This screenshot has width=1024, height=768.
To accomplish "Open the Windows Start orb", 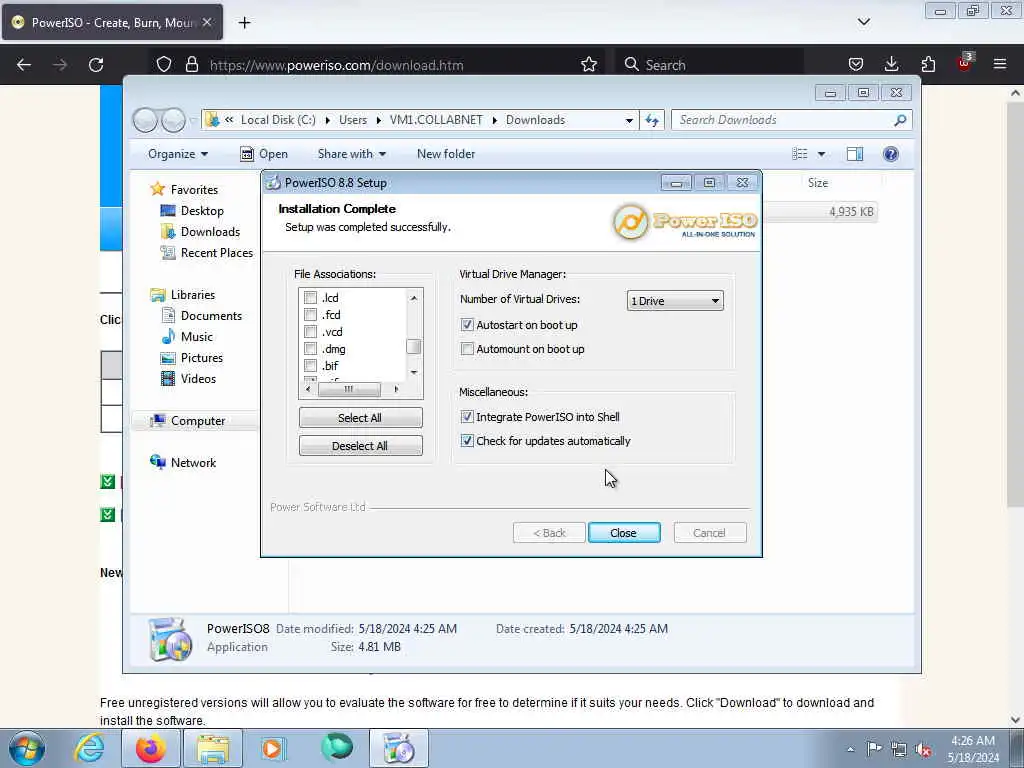I will coord(27,748).
